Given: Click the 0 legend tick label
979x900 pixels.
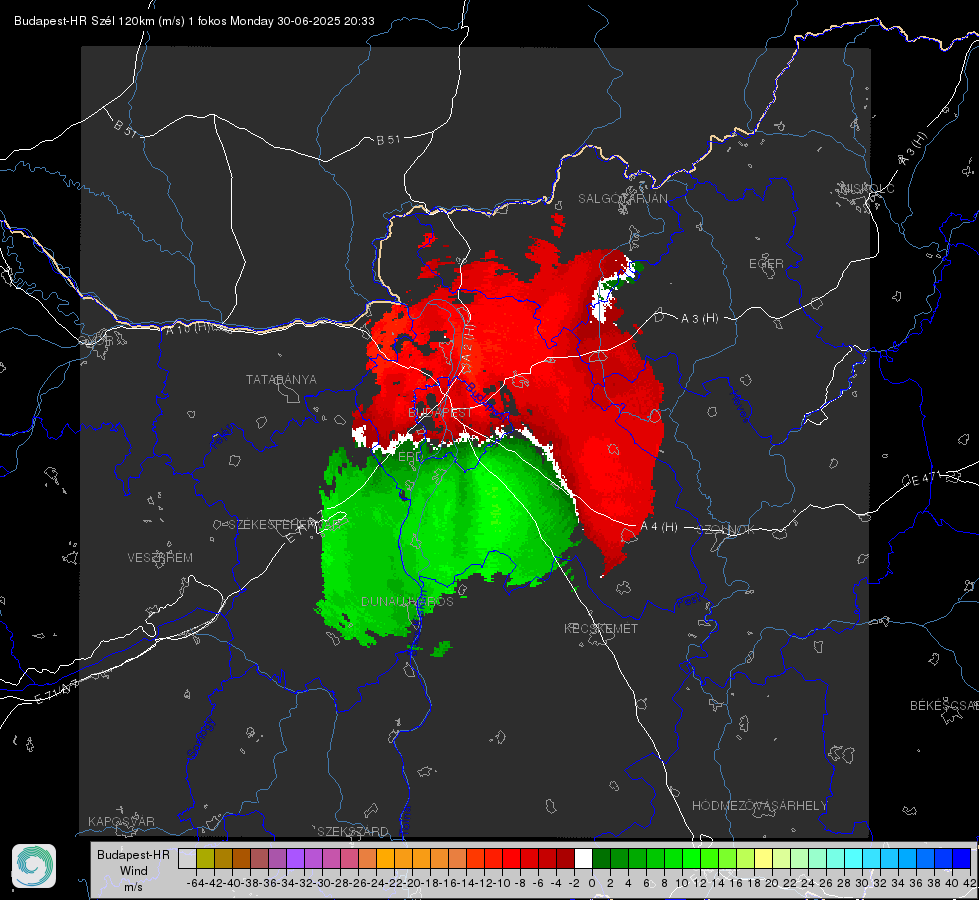Looking at the screenshot, I should tap(592, 883).
